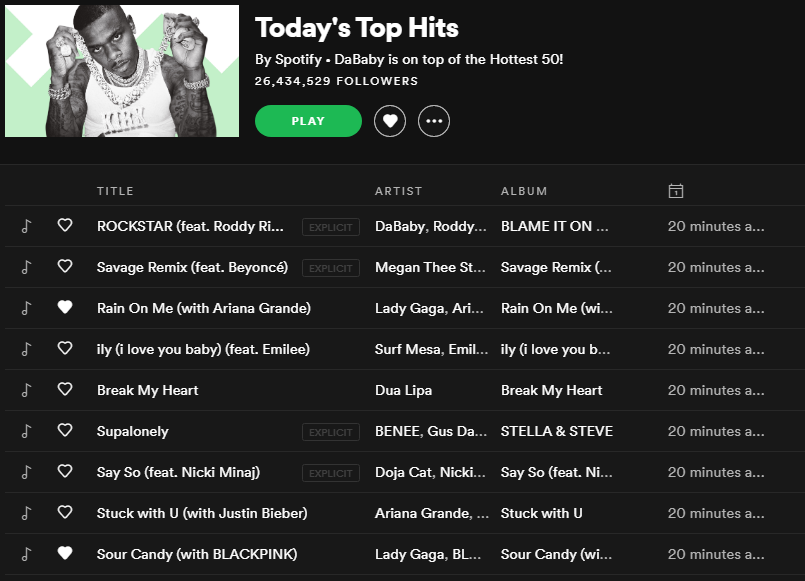Like the ROCKSTAR track
The width and height of the screenshot is (805, 581).
[65, 225]
